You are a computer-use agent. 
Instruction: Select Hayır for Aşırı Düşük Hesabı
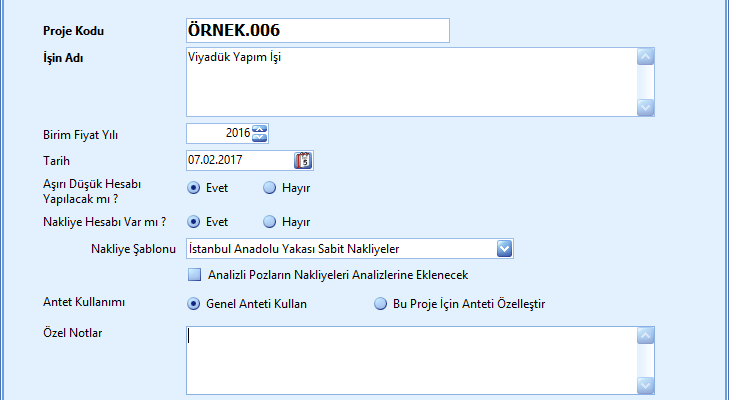click(269, 187)
